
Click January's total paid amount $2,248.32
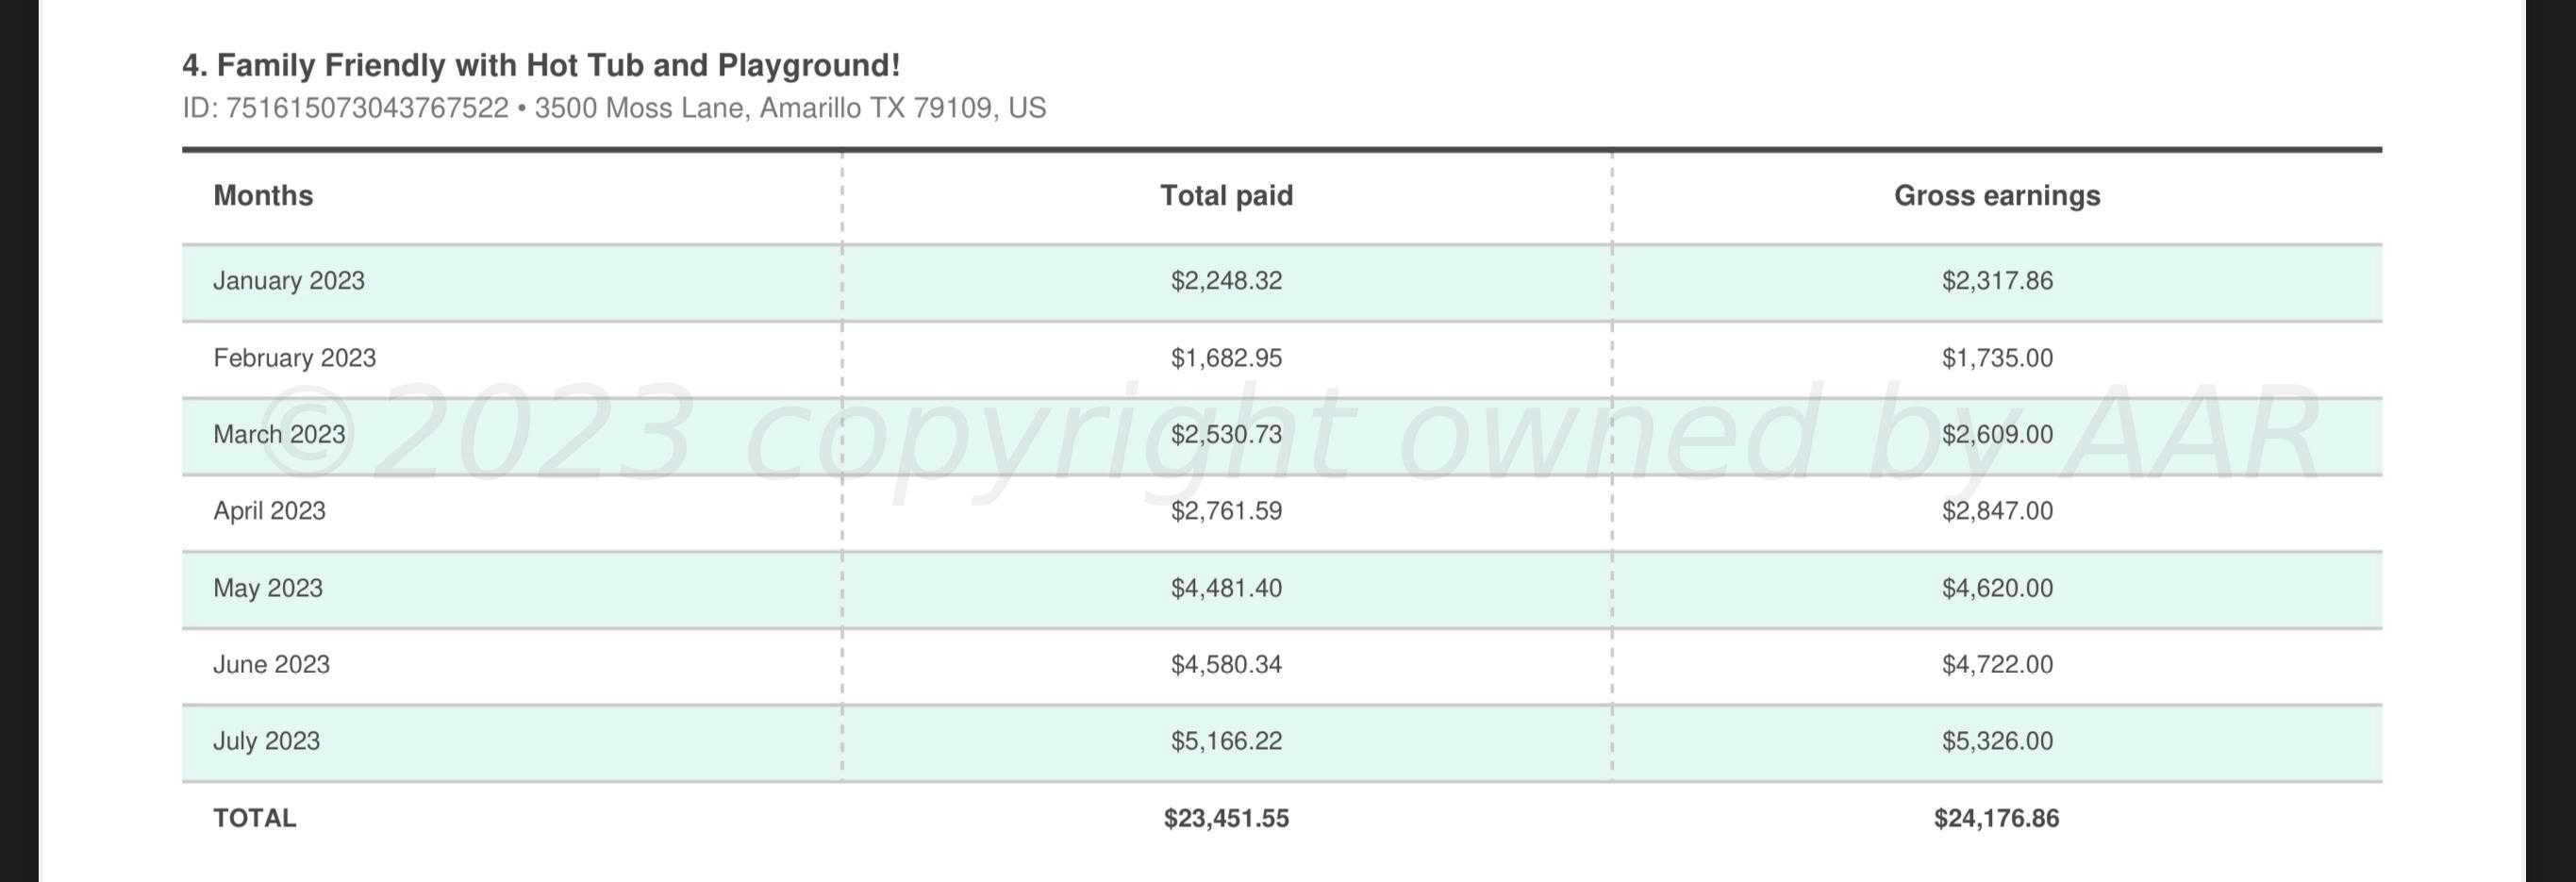1226,281
